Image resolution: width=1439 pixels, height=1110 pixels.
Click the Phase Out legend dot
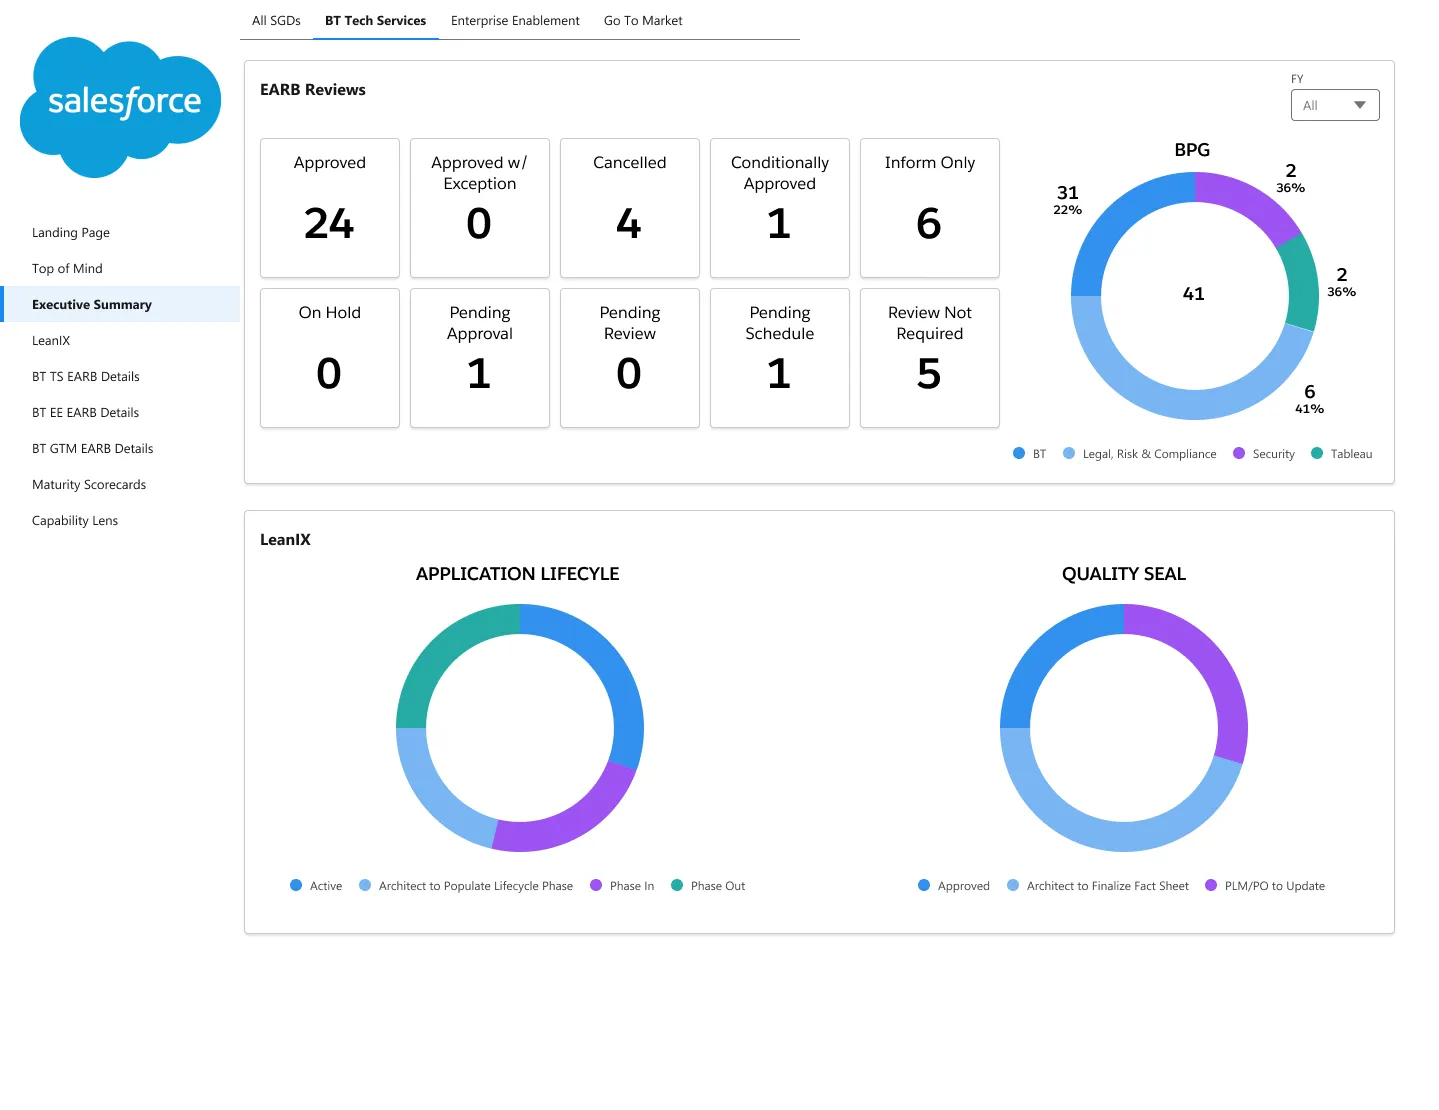pos(677,886)
